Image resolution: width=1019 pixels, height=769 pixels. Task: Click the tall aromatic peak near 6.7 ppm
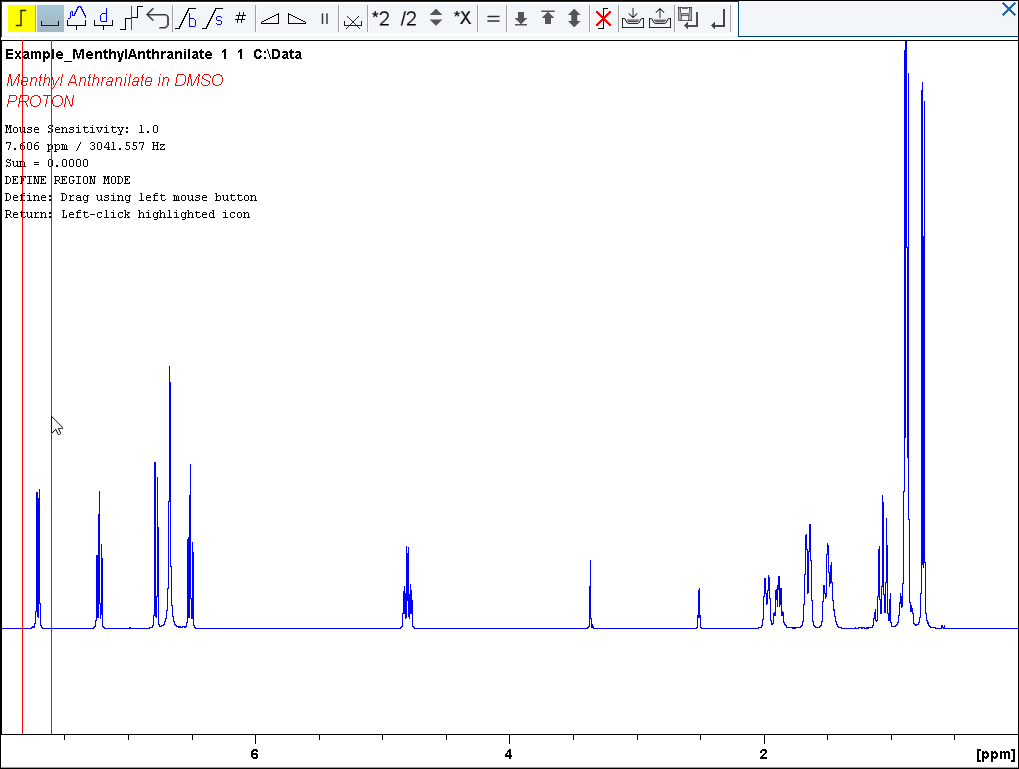click(x=170, y=497)
